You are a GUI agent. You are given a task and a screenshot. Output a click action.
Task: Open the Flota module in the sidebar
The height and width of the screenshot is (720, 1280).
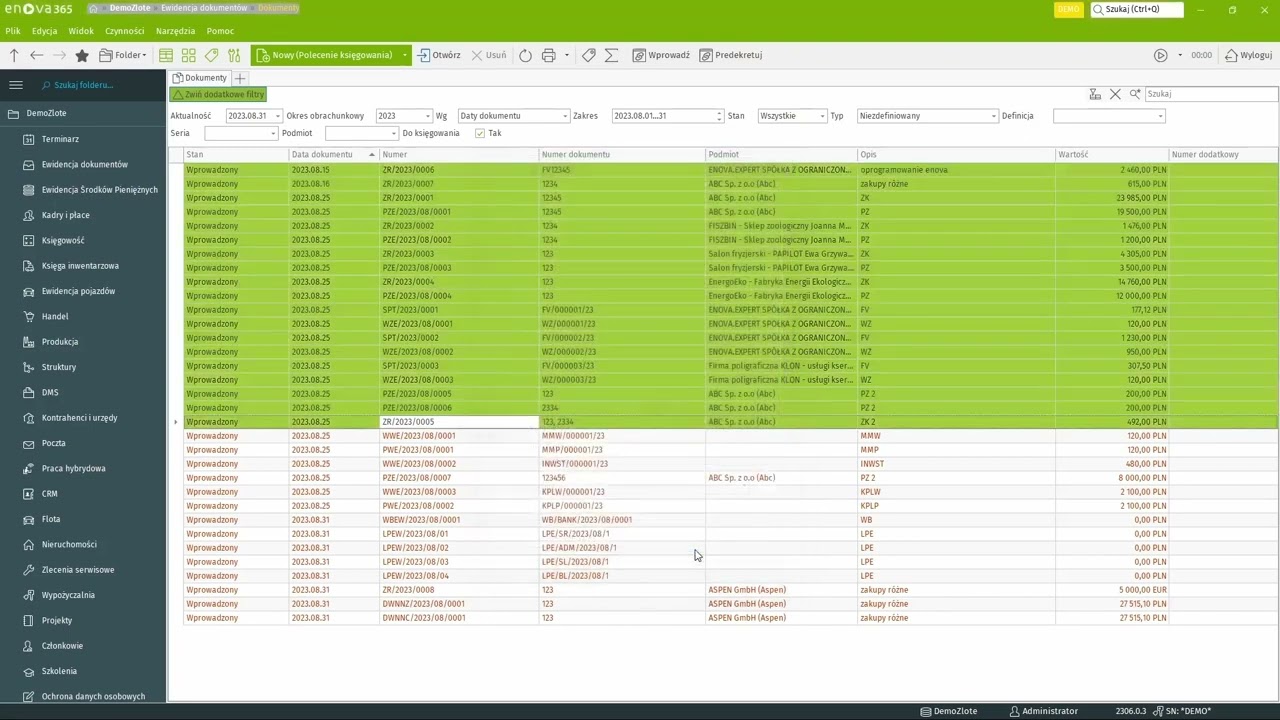point(51,519)
